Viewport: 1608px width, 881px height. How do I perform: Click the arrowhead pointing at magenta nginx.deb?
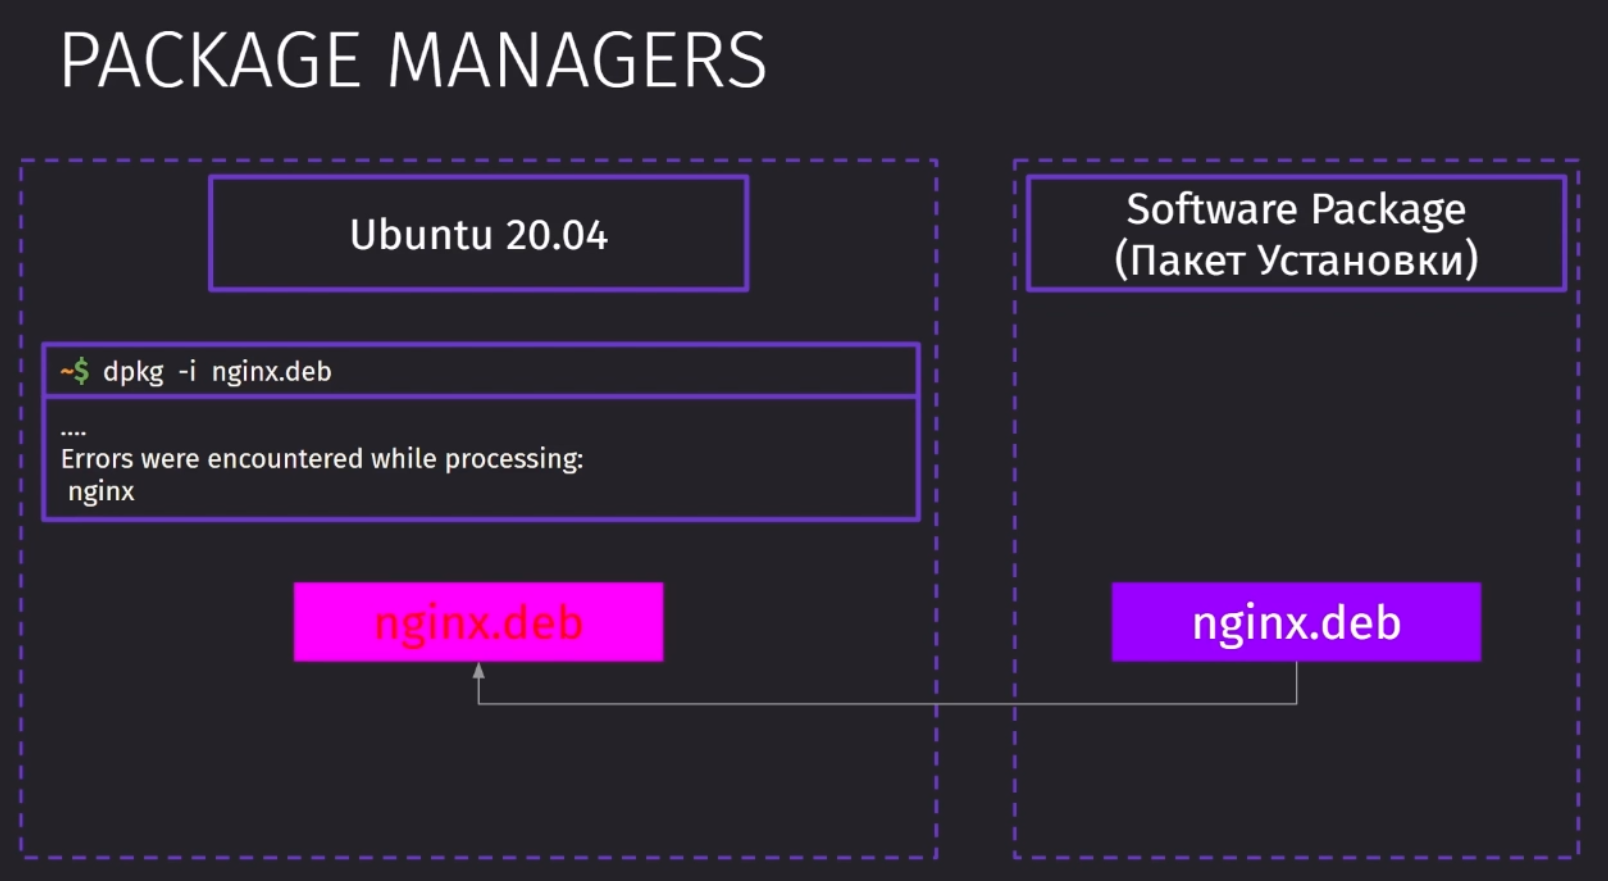[x=479, y=671]
